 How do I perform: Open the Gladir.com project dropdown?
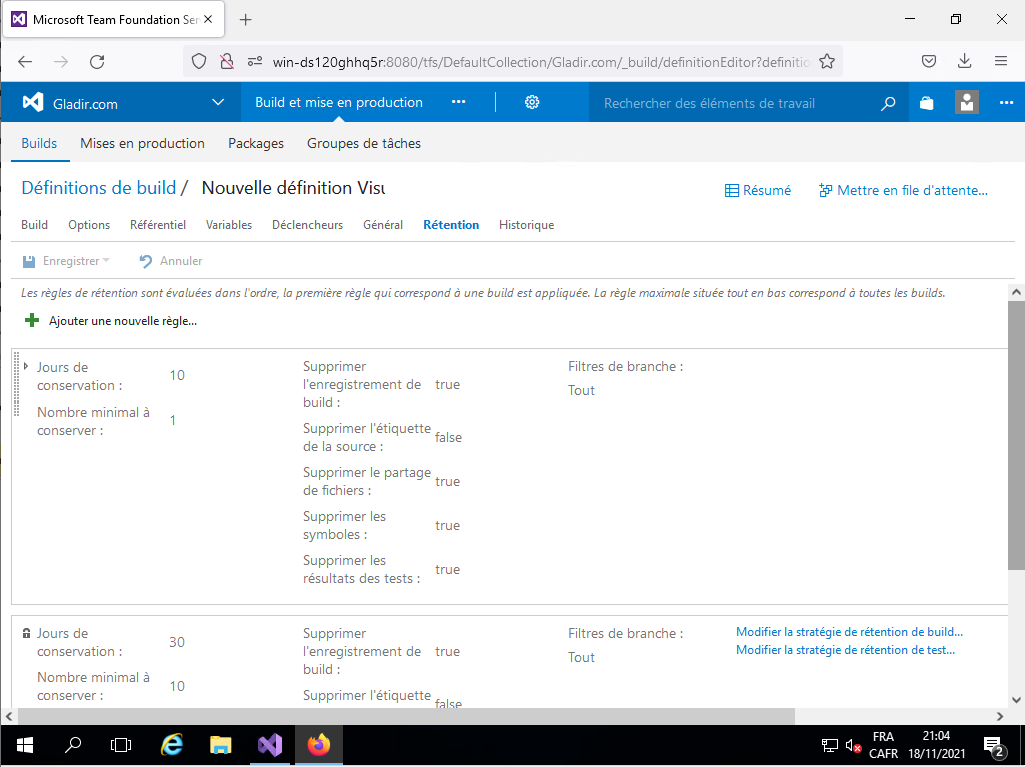coord(218,102)
